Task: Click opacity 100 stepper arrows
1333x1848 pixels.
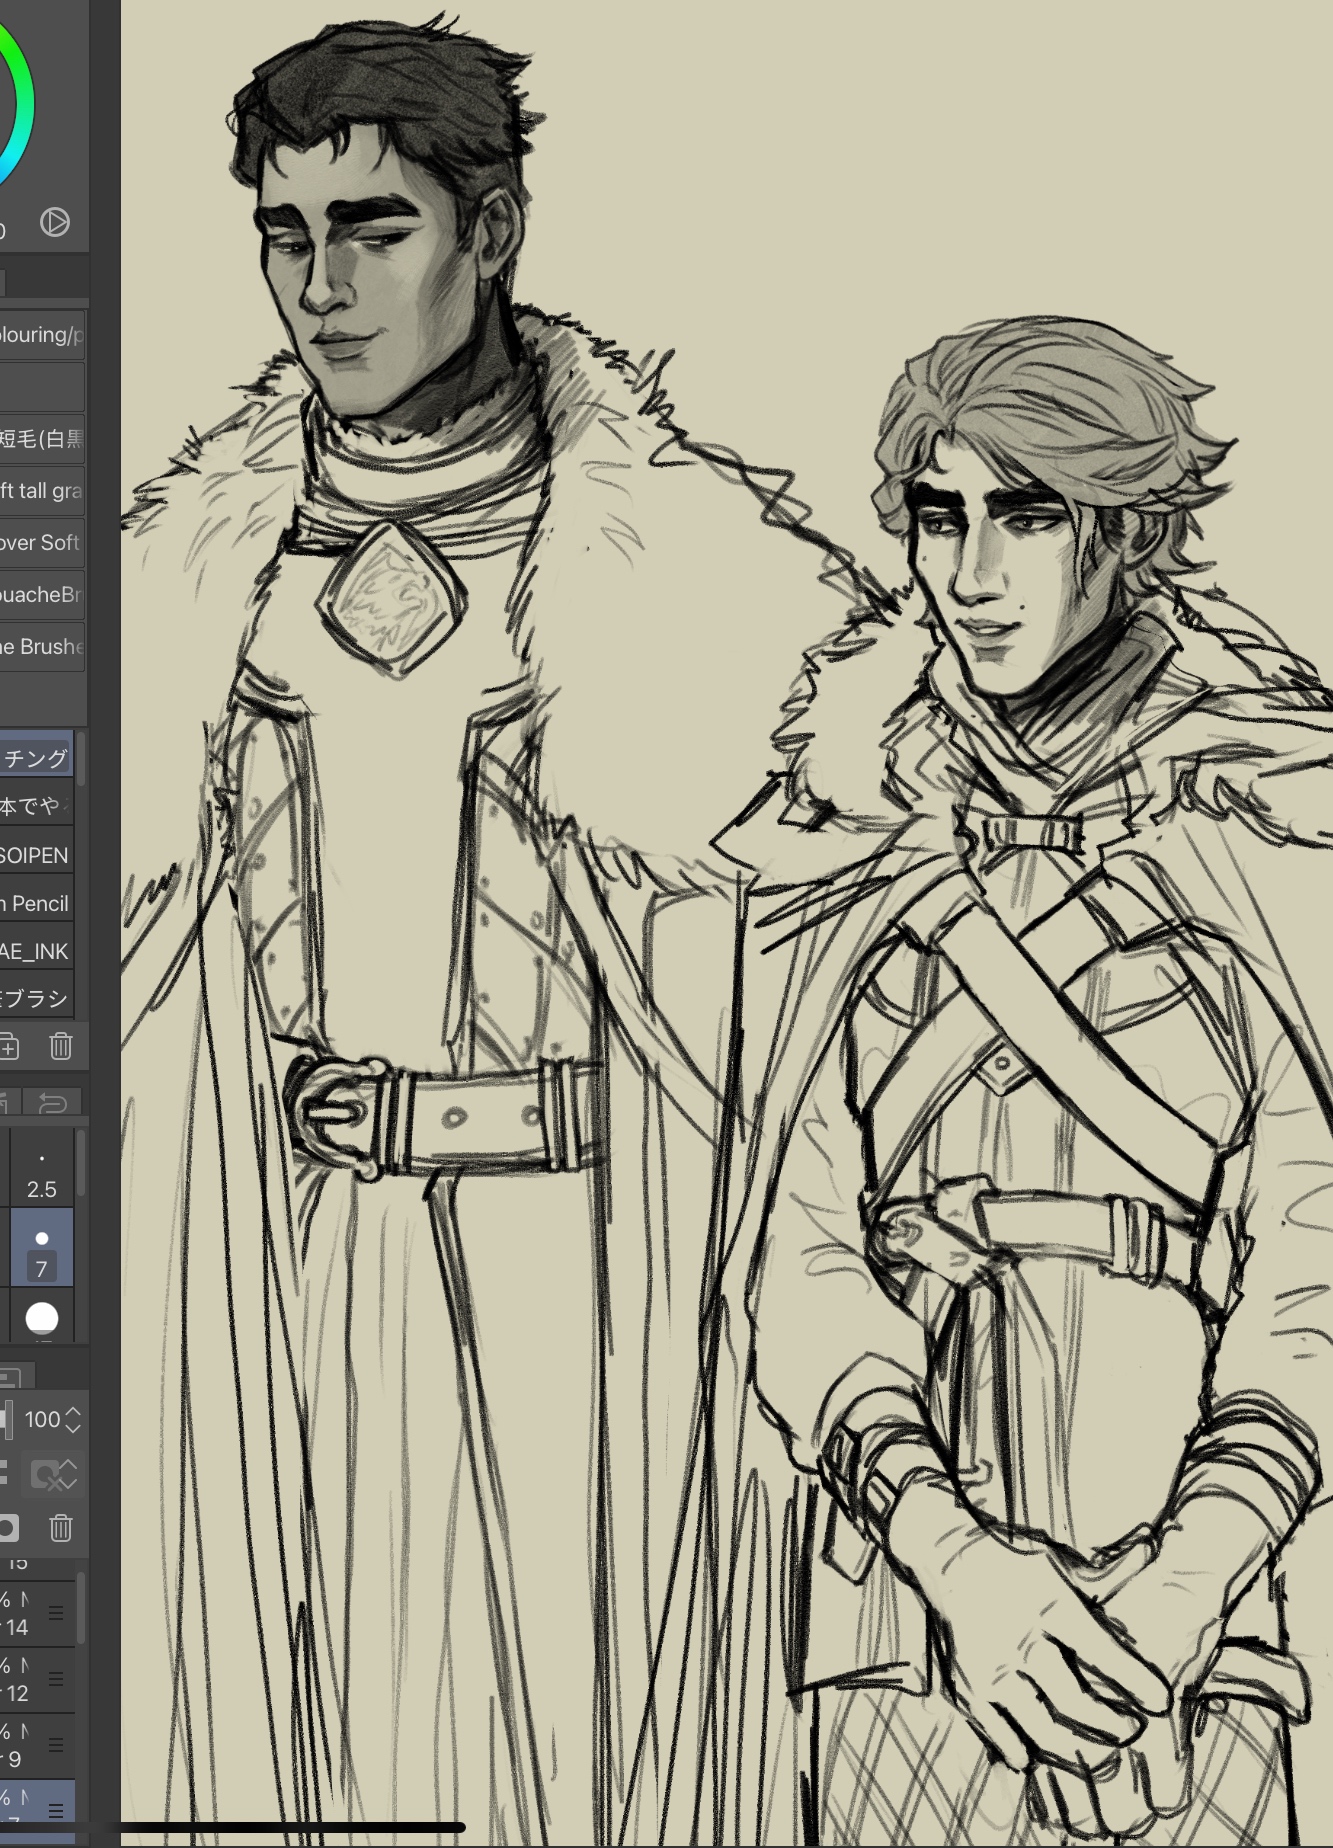Action: [x=73, y=1419]
